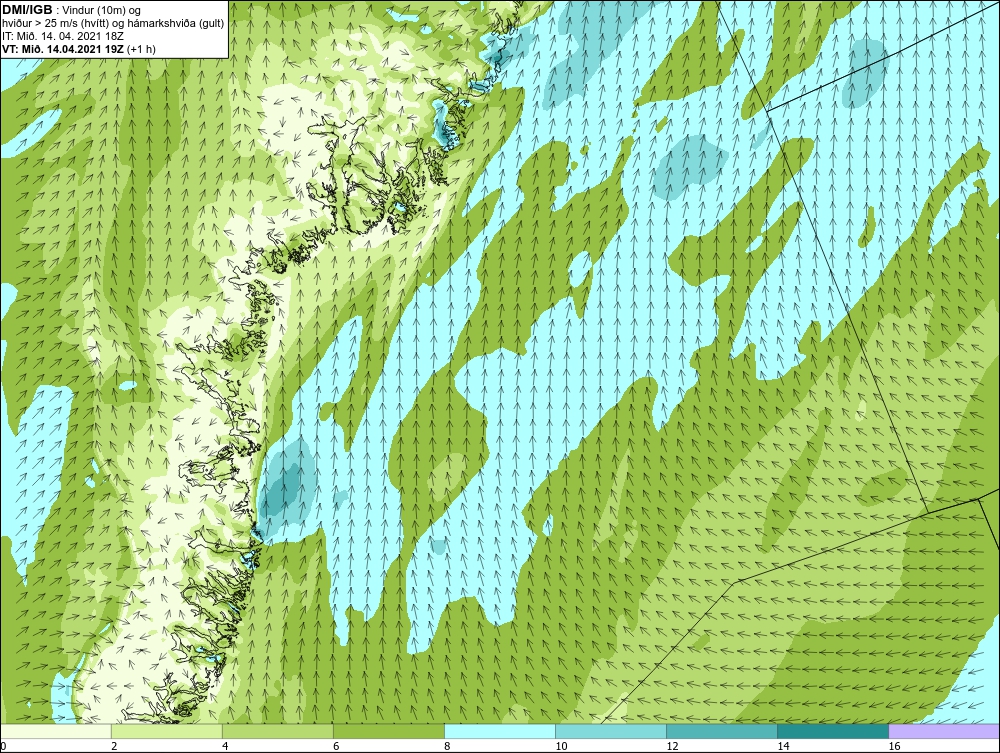Click the legend scale label "10"
The width and height of the screenshot is (1000, 753).
pyautogui.click(x=561, y=747)
